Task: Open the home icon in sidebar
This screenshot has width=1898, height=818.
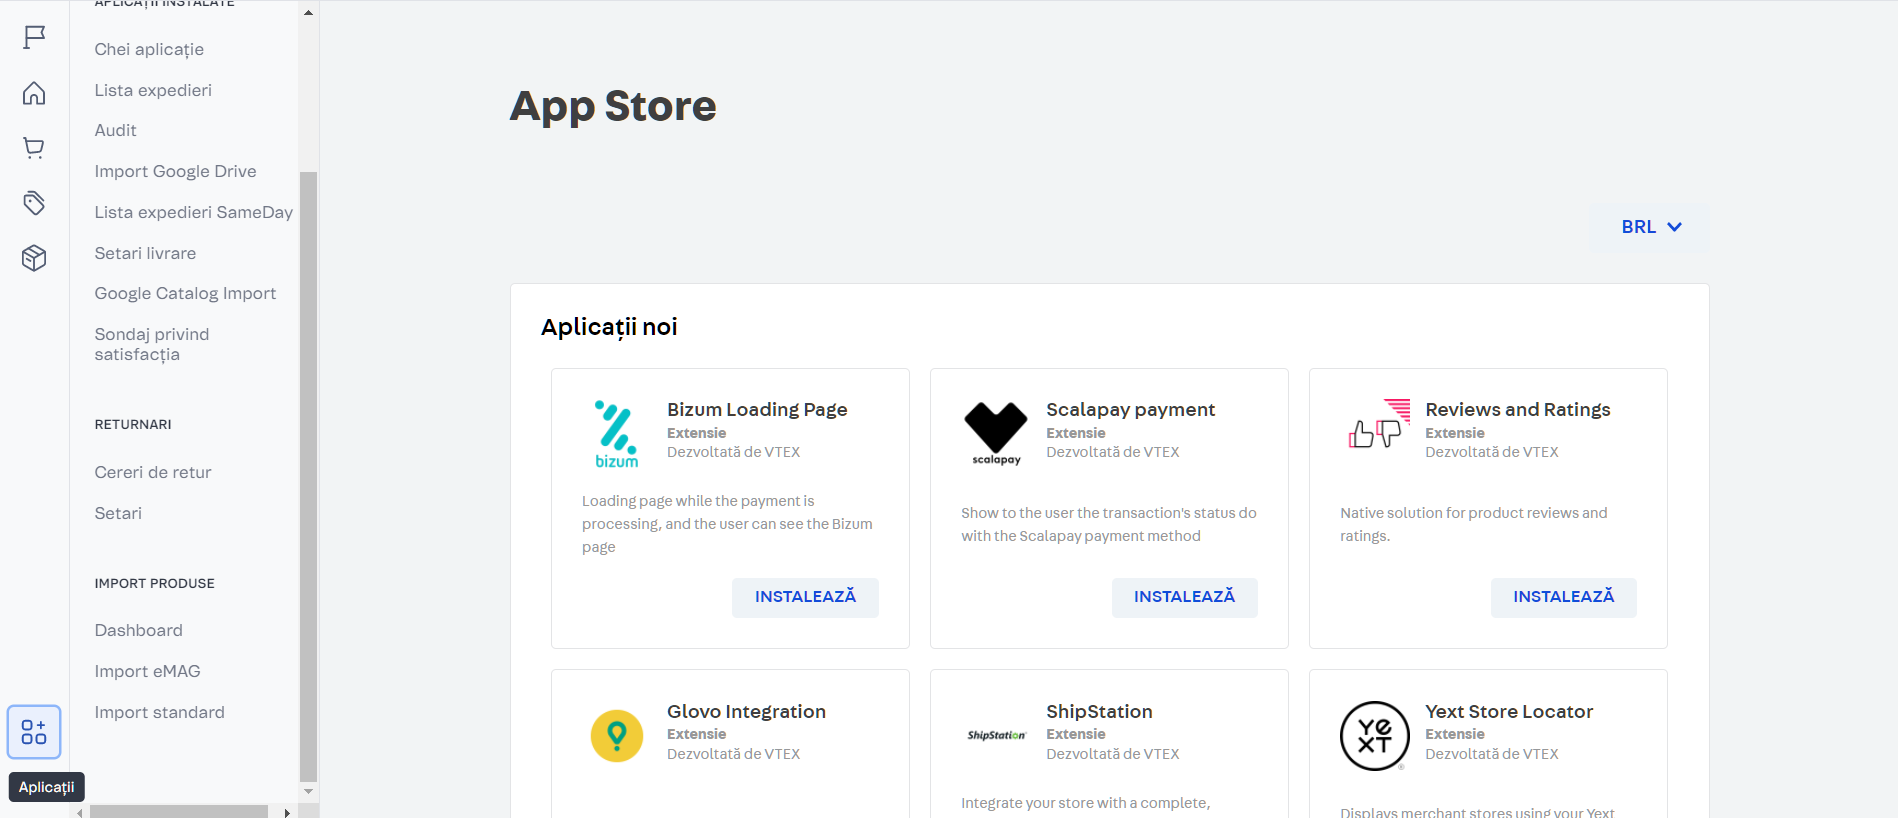Action: click(34, 93)
